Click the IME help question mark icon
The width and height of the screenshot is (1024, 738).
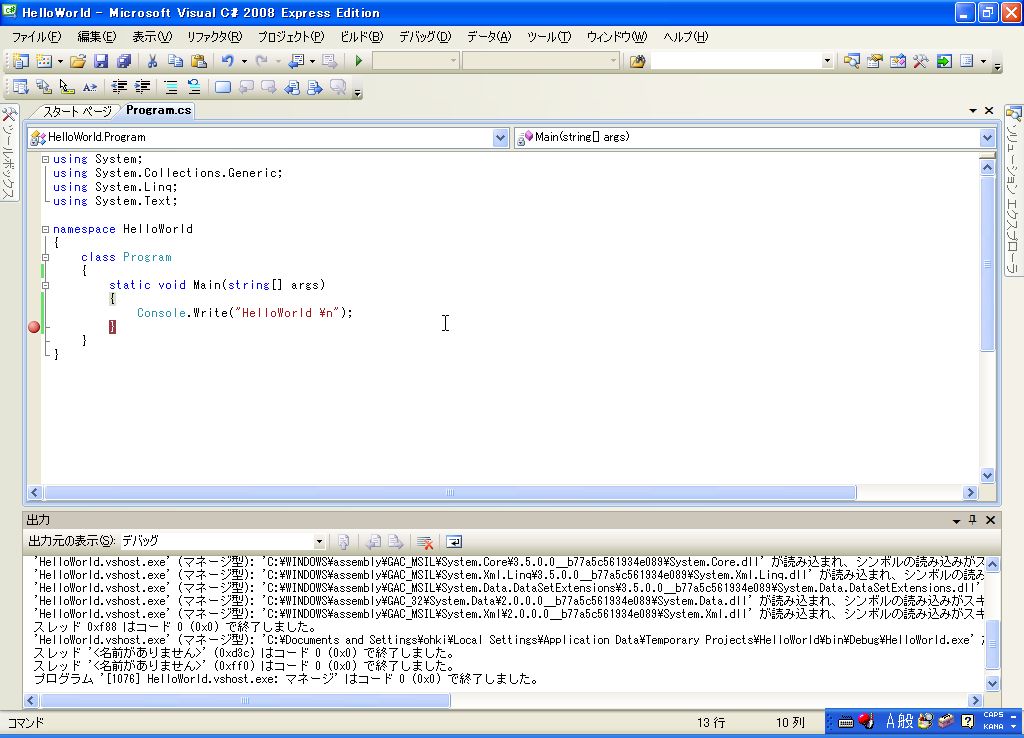pyautogui.click(x=967, y=722)
